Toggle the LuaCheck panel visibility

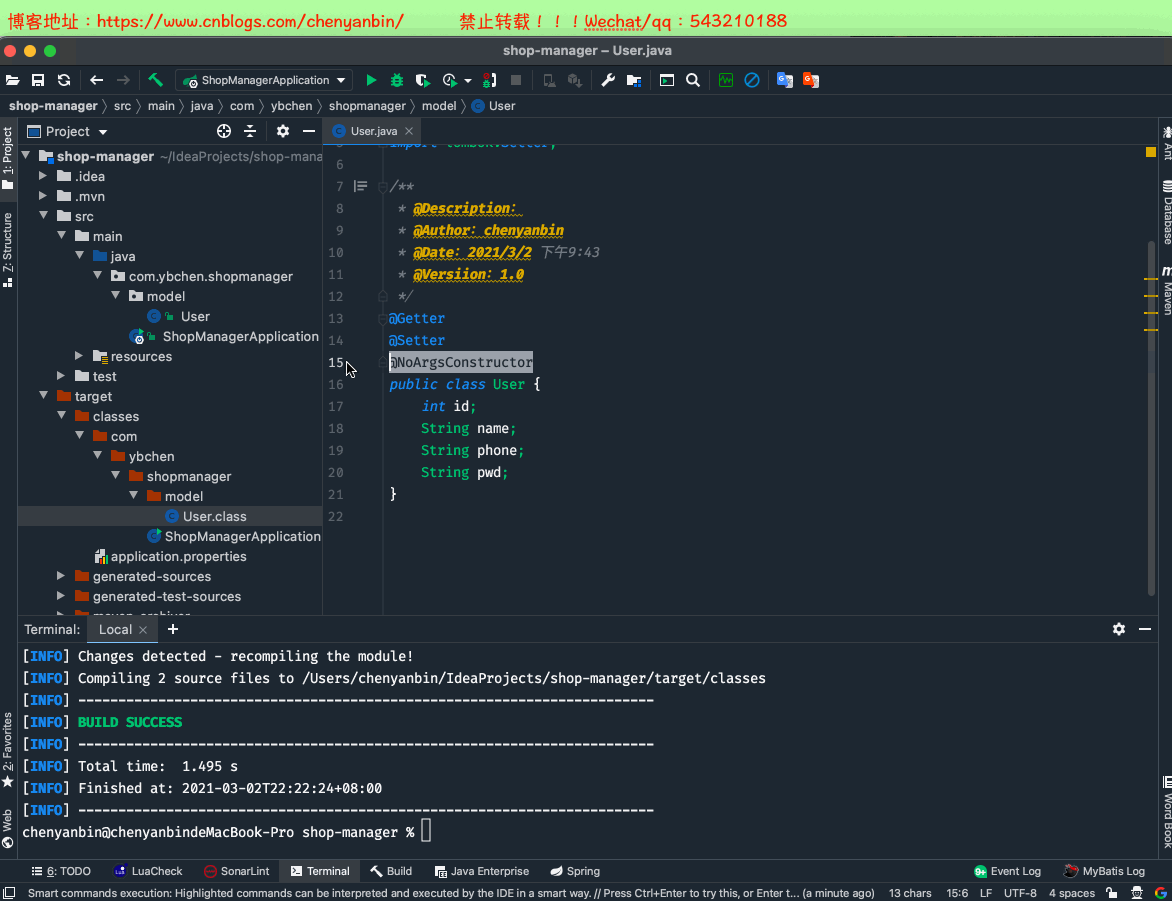(148, 871)
